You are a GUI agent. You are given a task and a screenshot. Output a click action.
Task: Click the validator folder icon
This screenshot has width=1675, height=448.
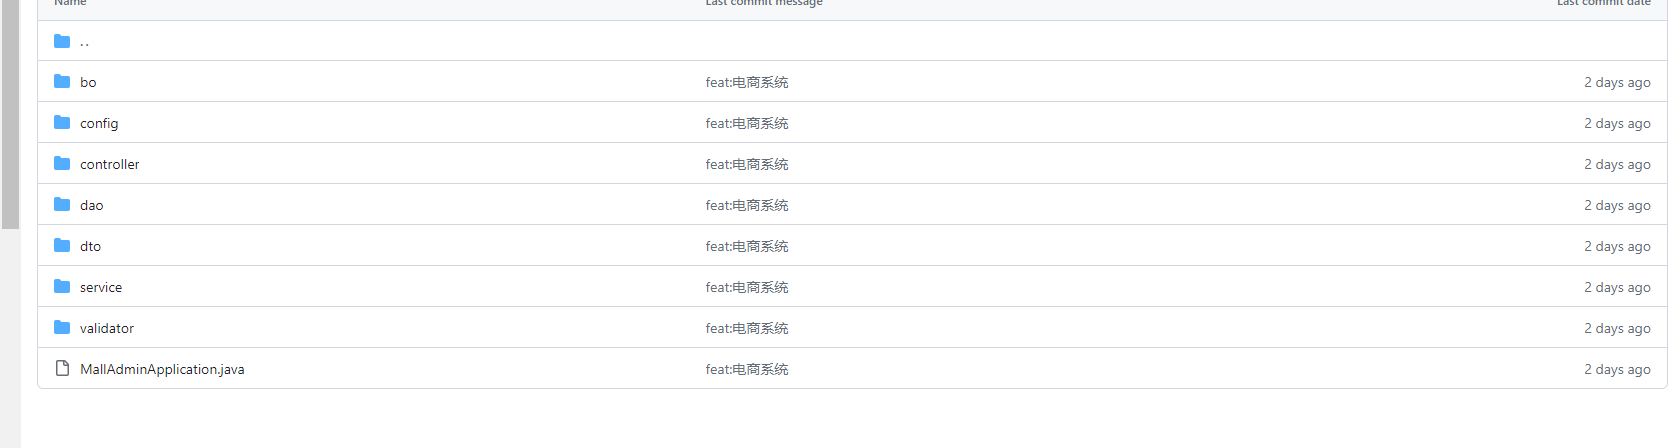tap(62, 327)
